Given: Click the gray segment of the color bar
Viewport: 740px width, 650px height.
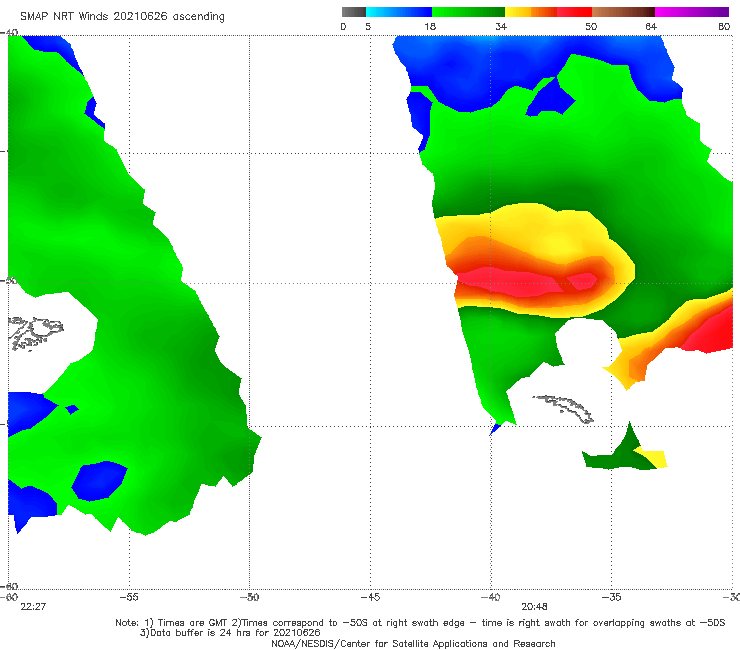Looking at the screenshot, I should 353,12.
